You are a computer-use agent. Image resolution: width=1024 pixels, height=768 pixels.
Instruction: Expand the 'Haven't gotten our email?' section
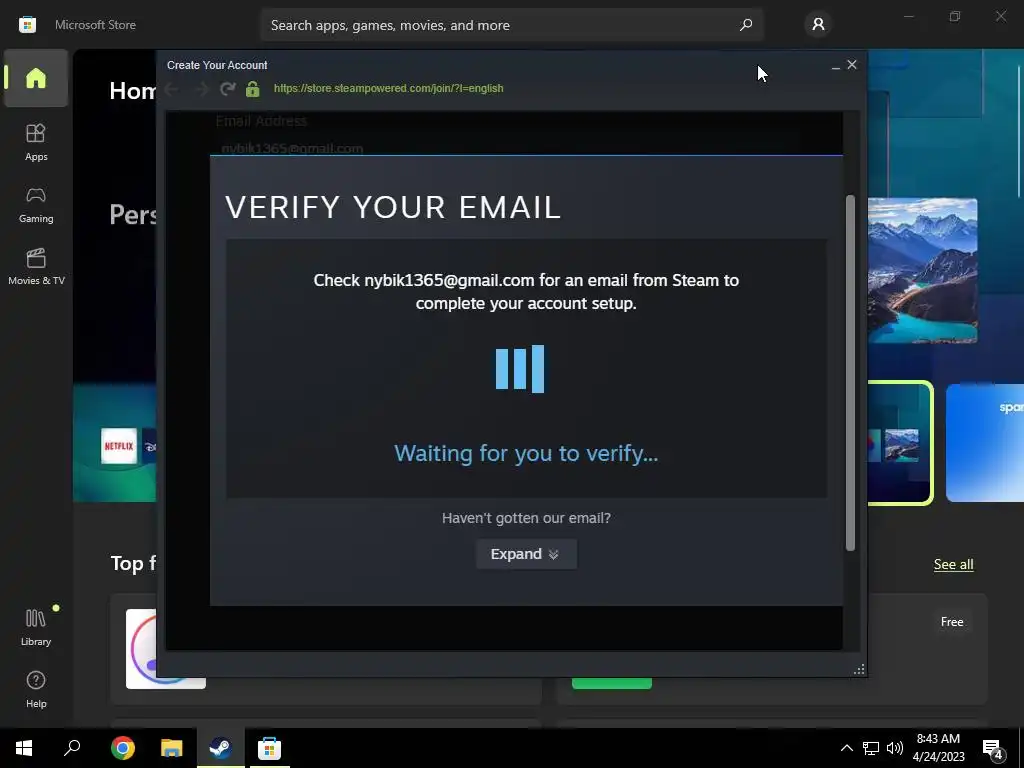pyautogui.click(x=526, y=554)
